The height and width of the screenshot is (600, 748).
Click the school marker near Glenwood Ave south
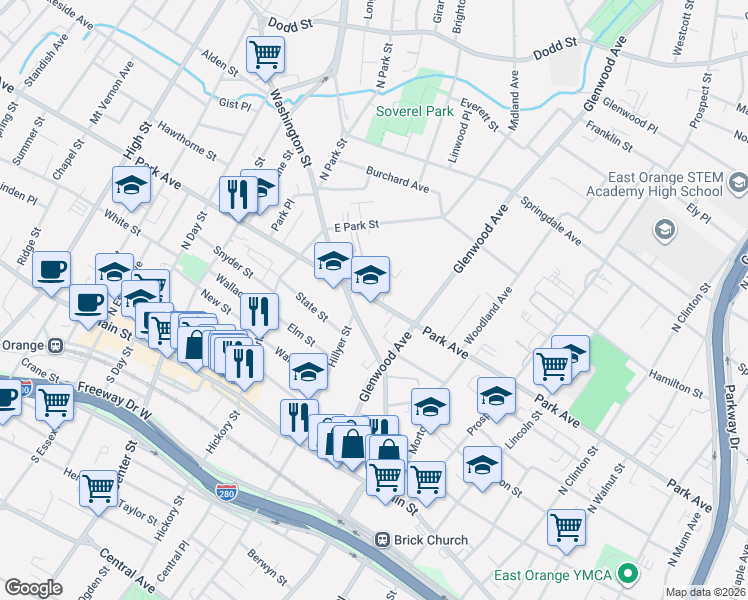point(430,407)
